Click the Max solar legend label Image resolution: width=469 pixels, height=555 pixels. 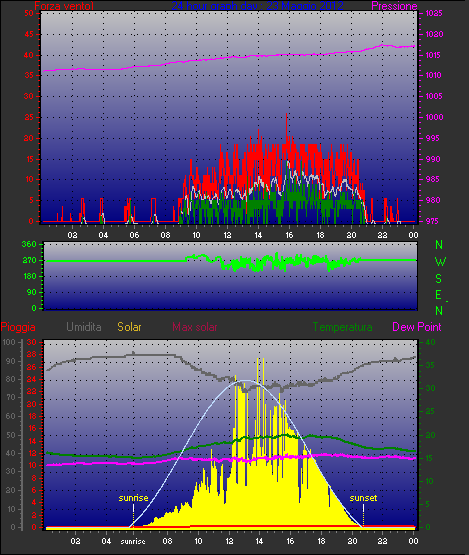[195, 327]
